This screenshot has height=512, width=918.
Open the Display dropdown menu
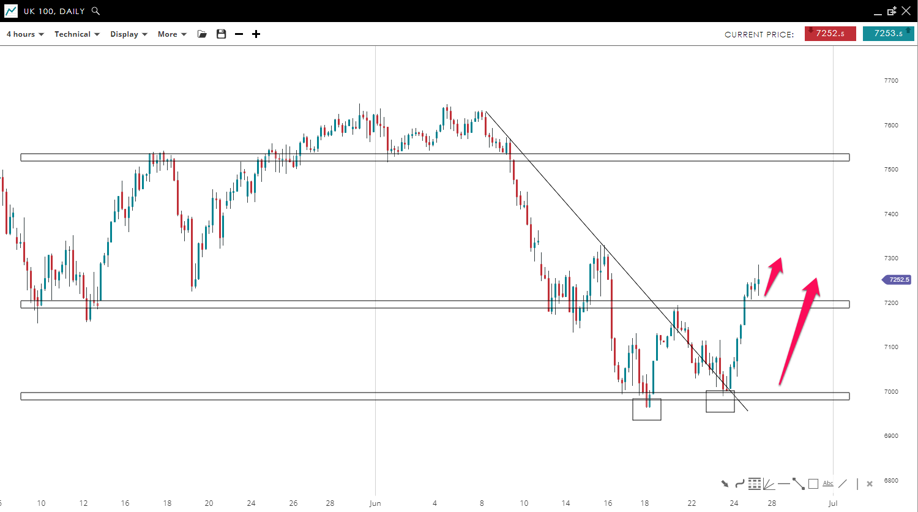pyautogui.click(x=129, y=34)
